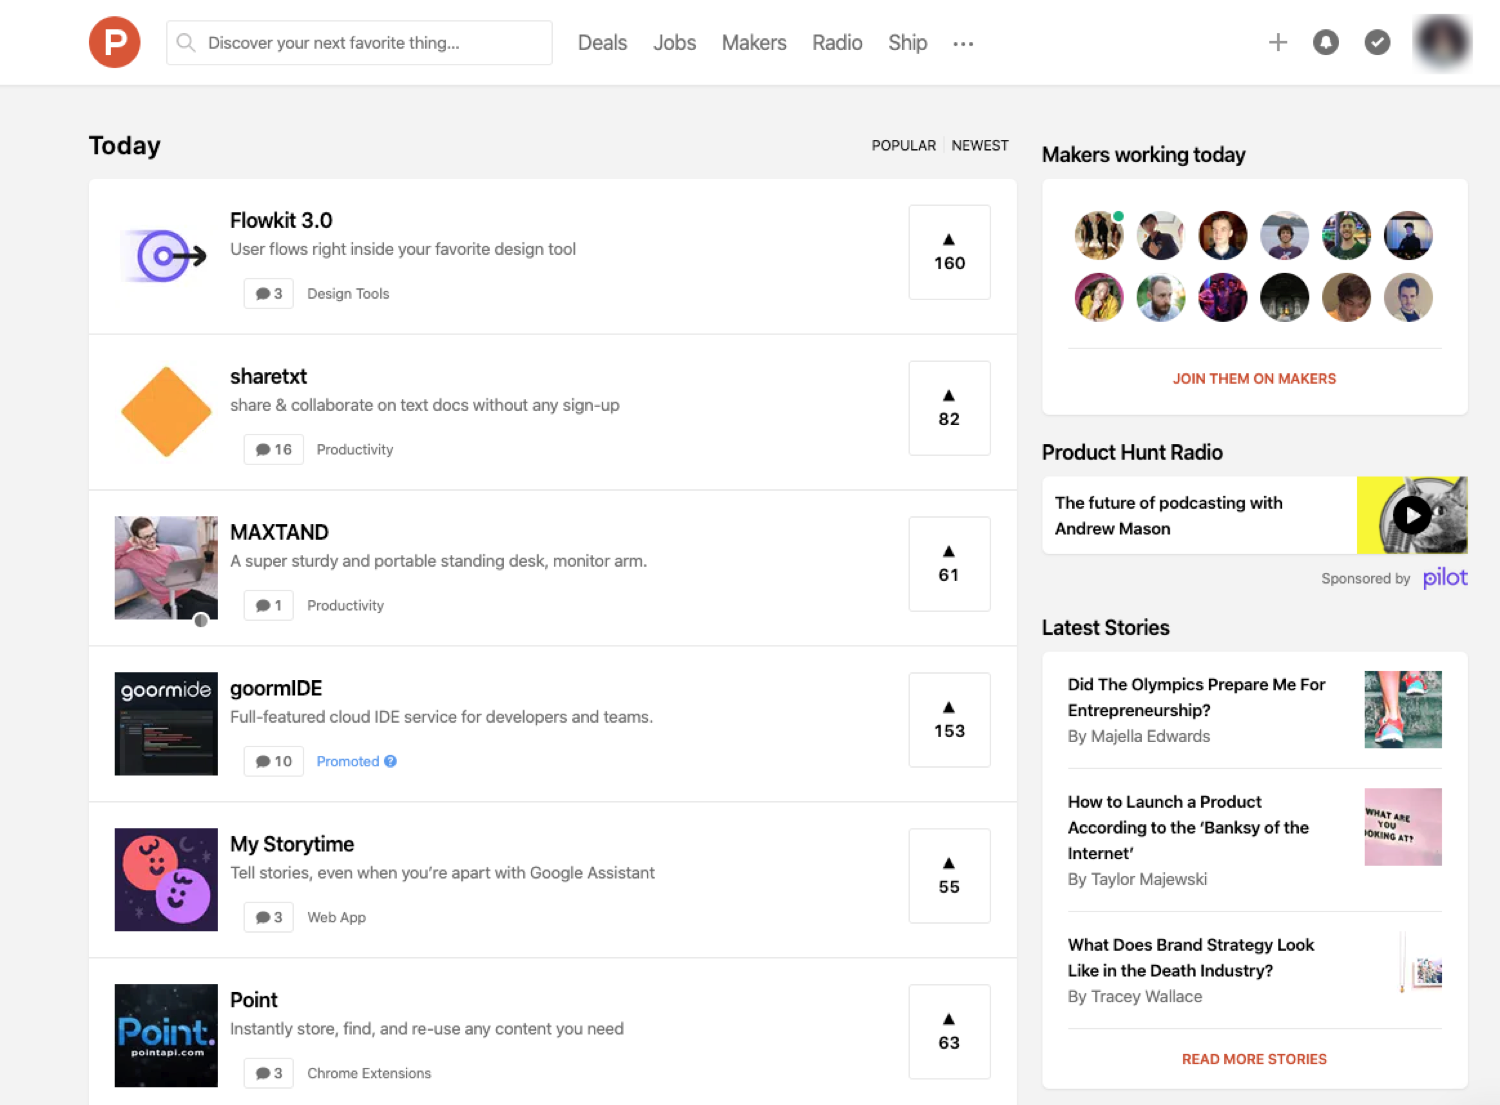1500x1105 pixels.
Task: Open notifications with the bell icon
Action: coord(1325,42)
